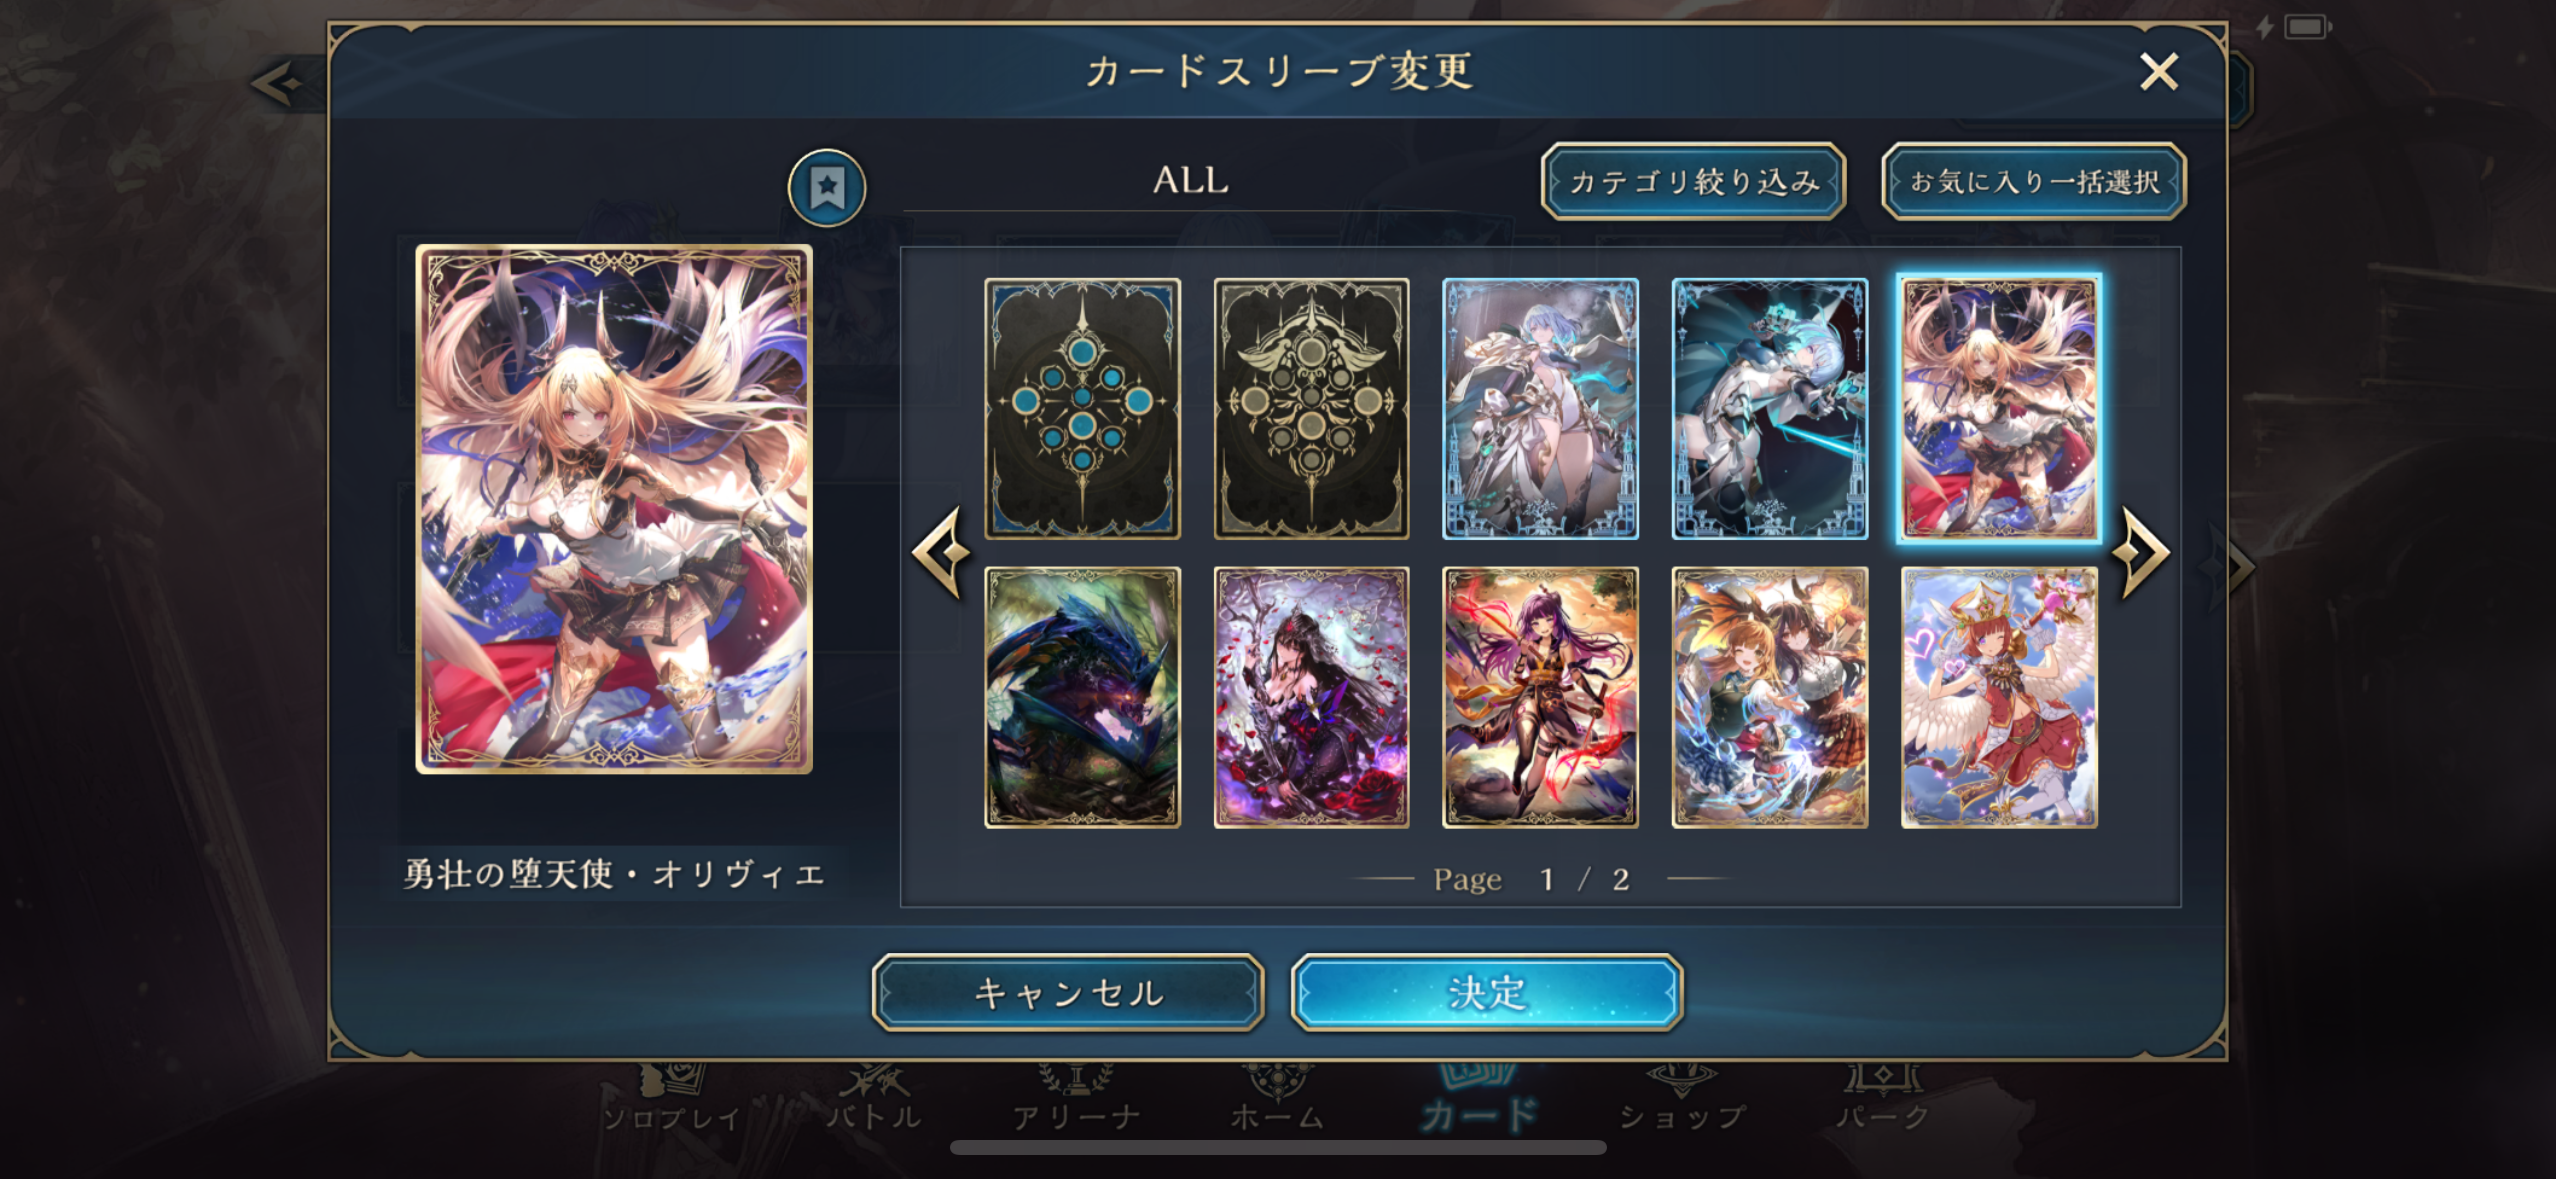Confirm with the 決定 button
This screenshot has width=2556, height=1179.
[1486, 993]
